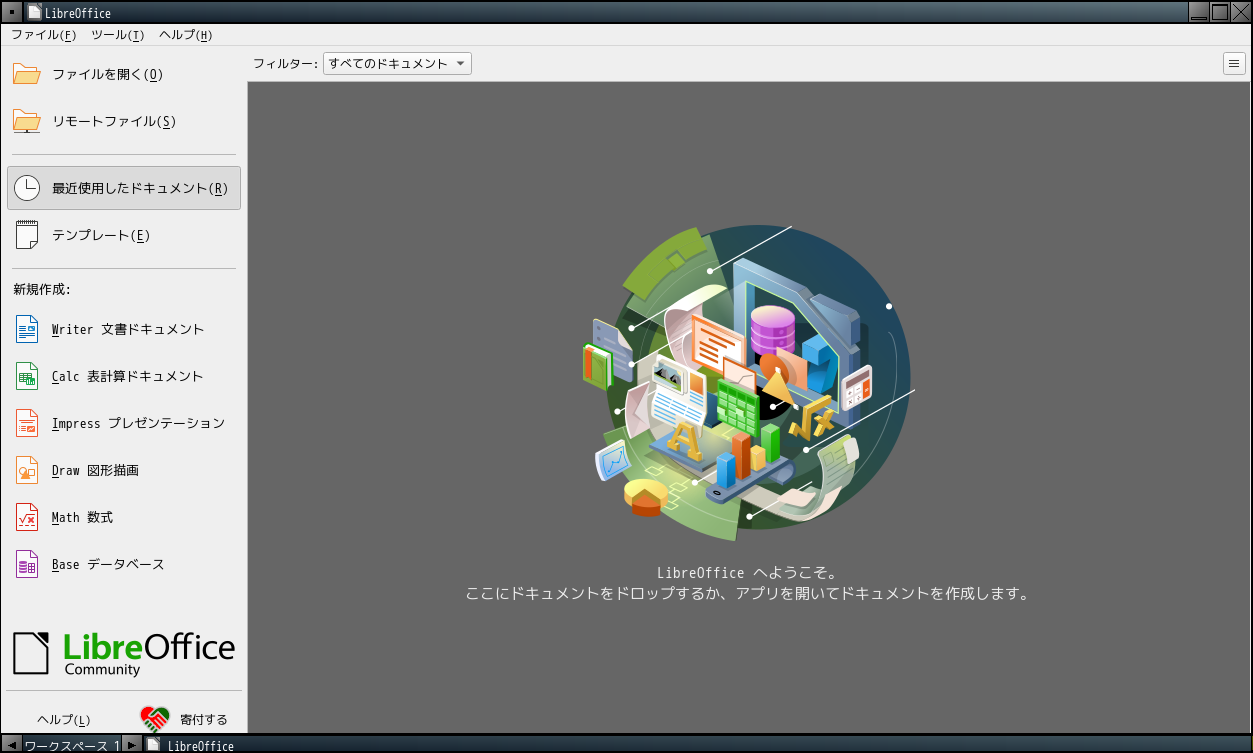Screen dimensions: 1253x753
Task: Click the Draw drawing icon
Action: [x=27, y=470]
